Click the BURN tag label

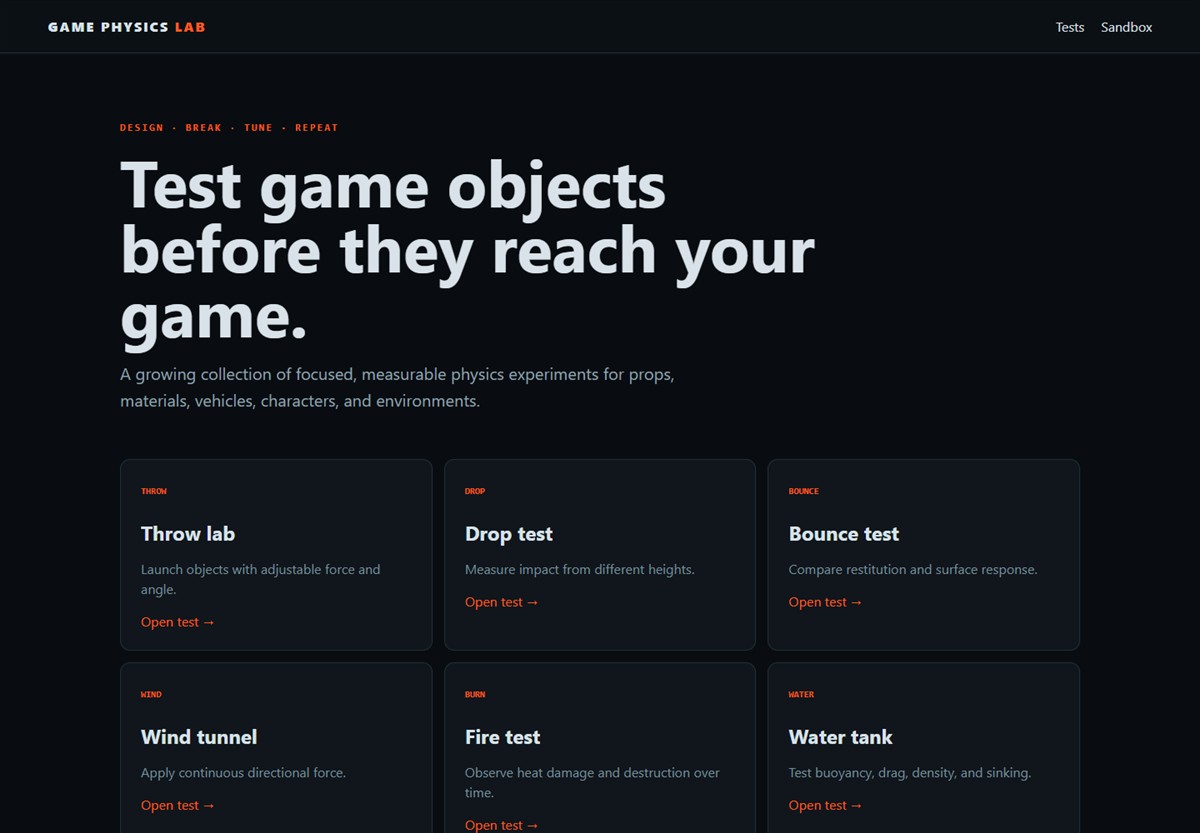[x=475, y=694]
